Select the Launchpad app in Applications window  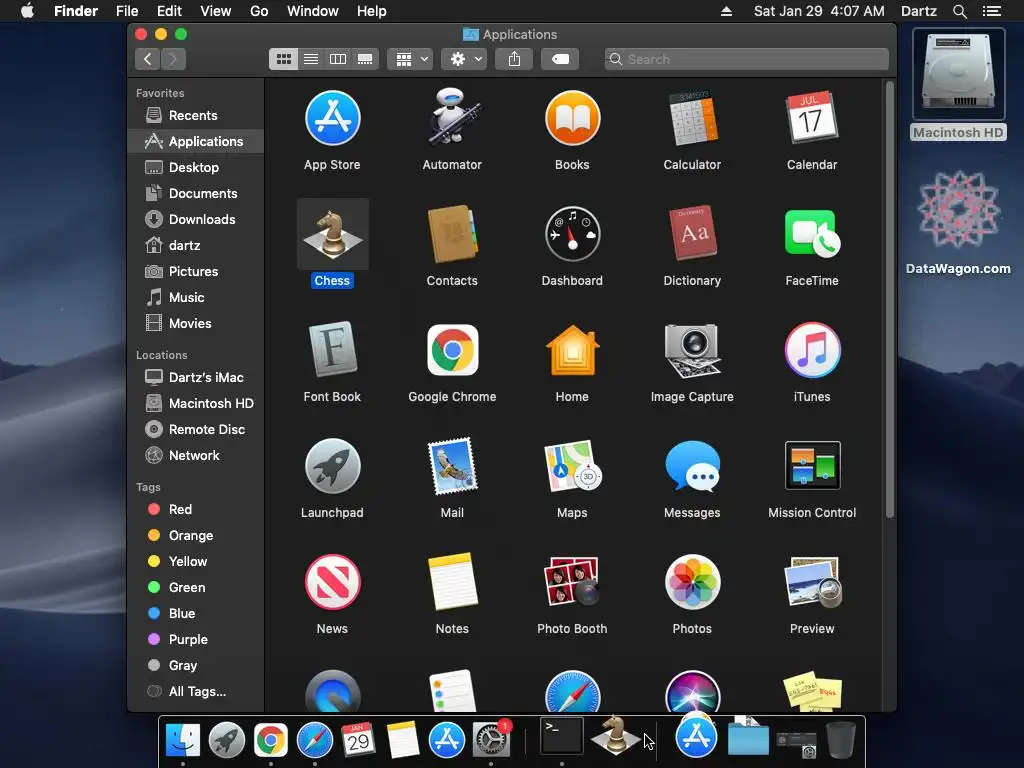[332, 466]
